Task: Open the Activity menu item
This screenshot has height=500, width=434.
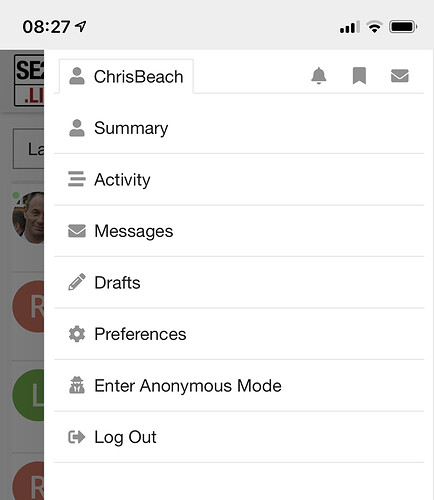Action: [239, 180]
